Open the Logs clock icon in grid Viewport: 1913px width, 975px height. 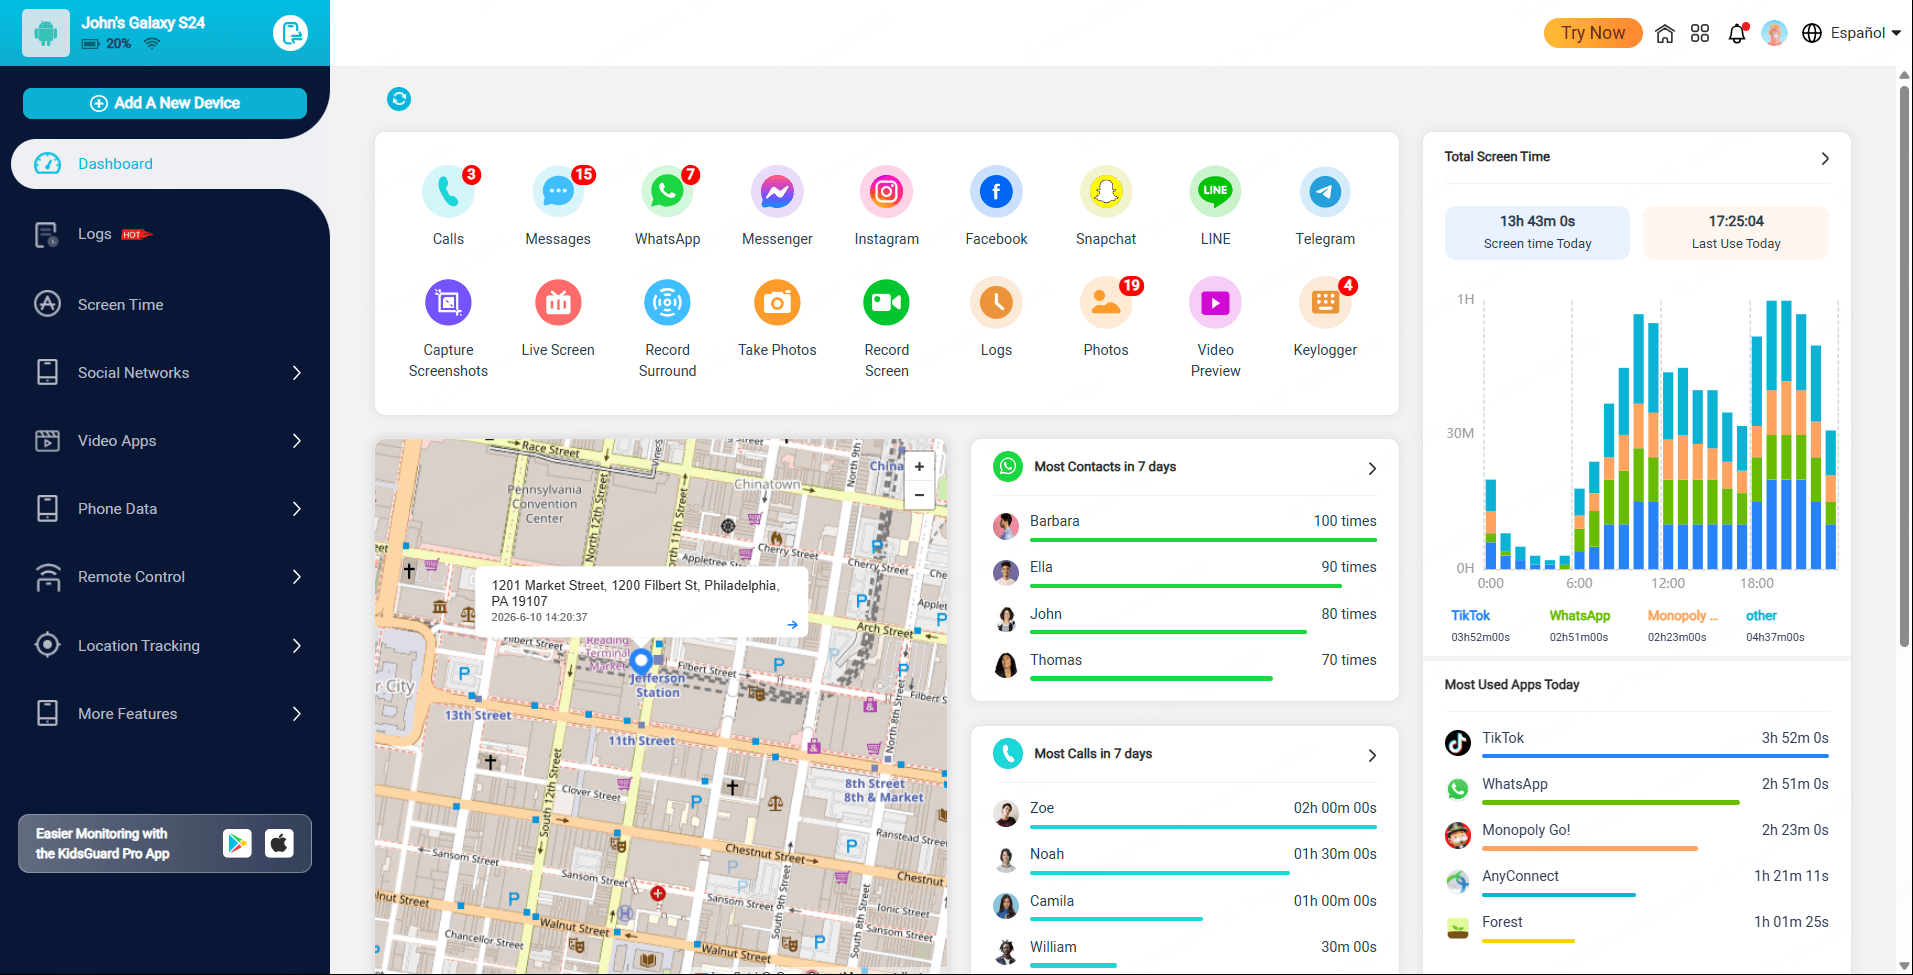click(996, 303)
